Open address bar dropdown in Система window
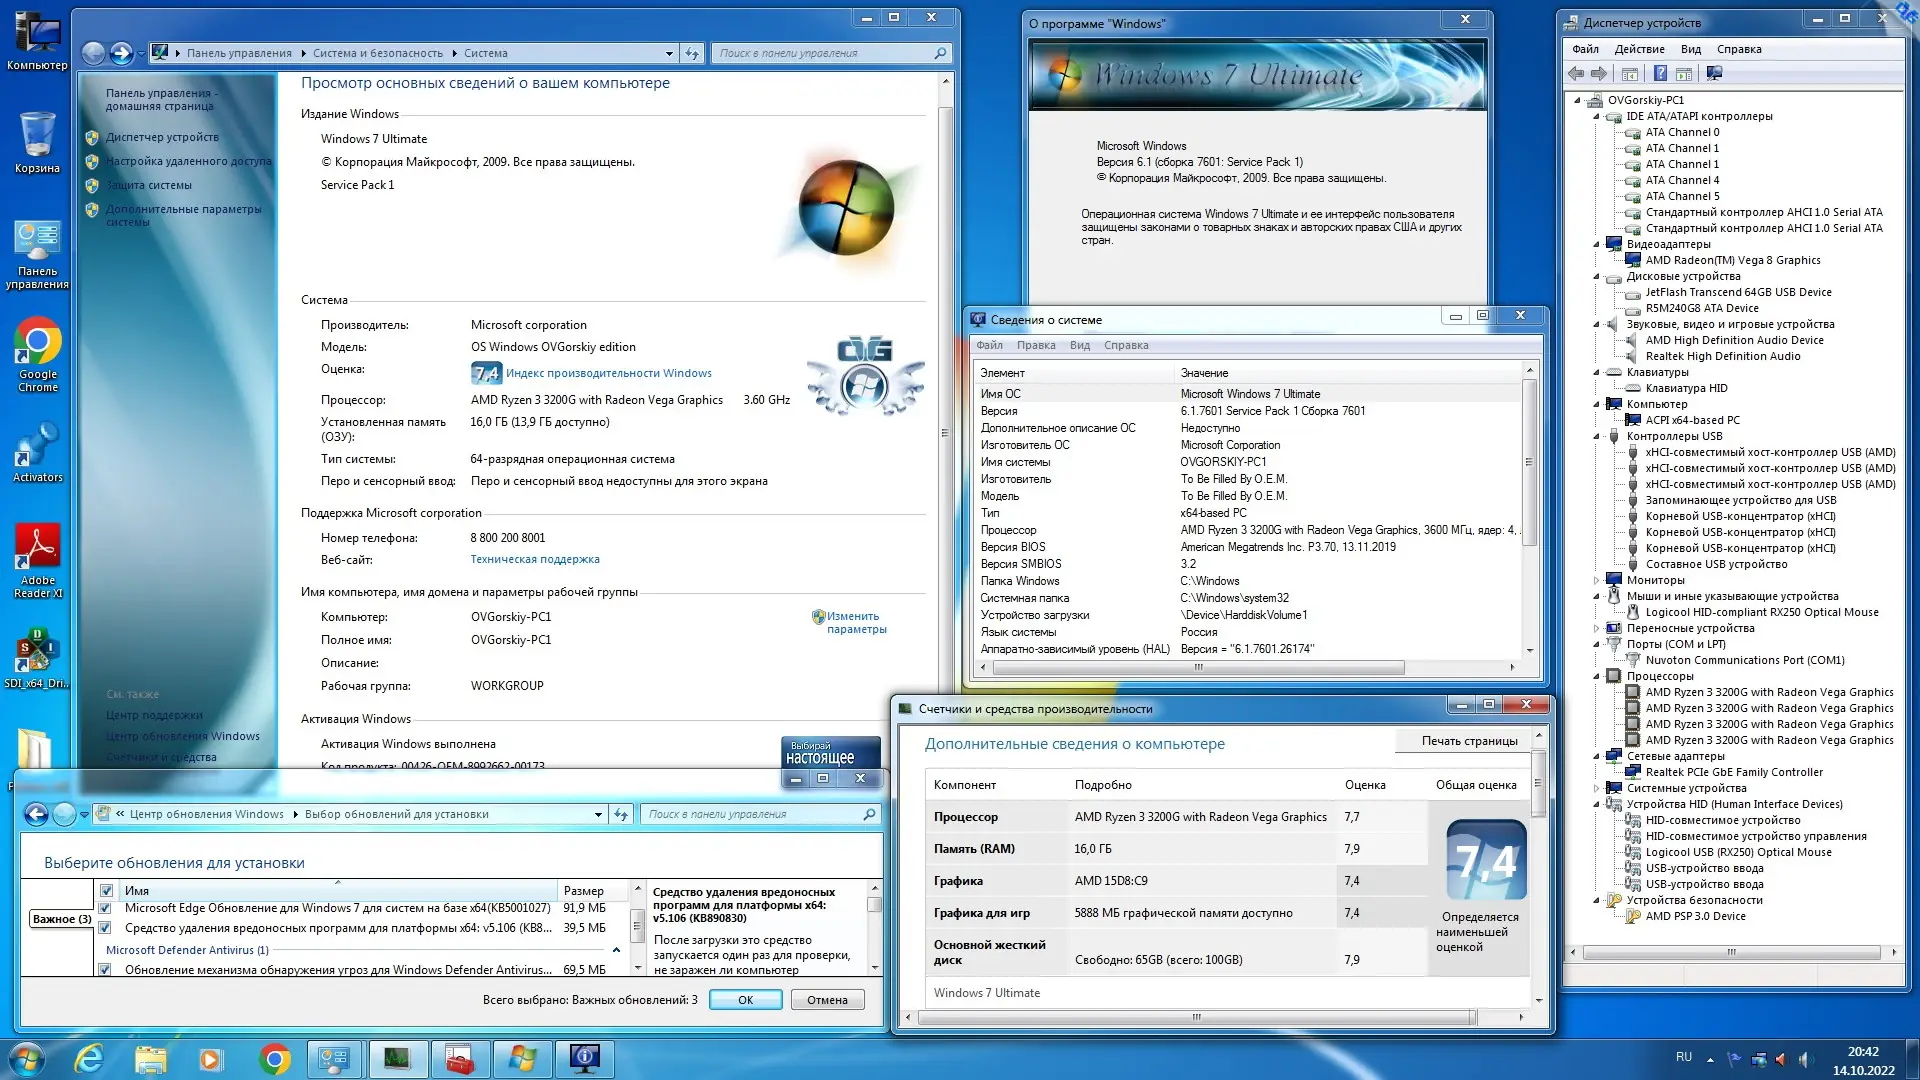Image resolution: width=1920 pixels, height=1080 pixels. (669, 53)
